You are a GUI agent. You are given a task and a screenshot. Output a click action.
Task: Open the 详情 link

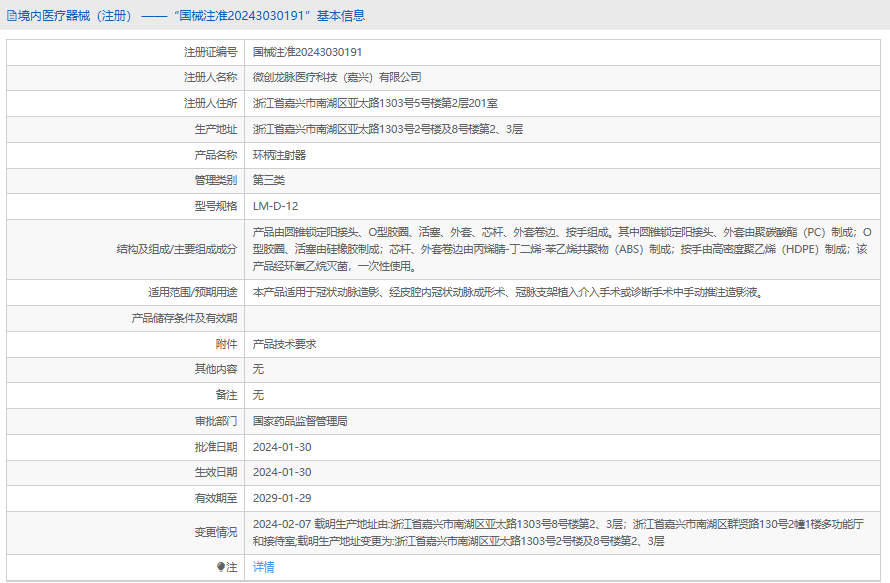click(263, 567)
